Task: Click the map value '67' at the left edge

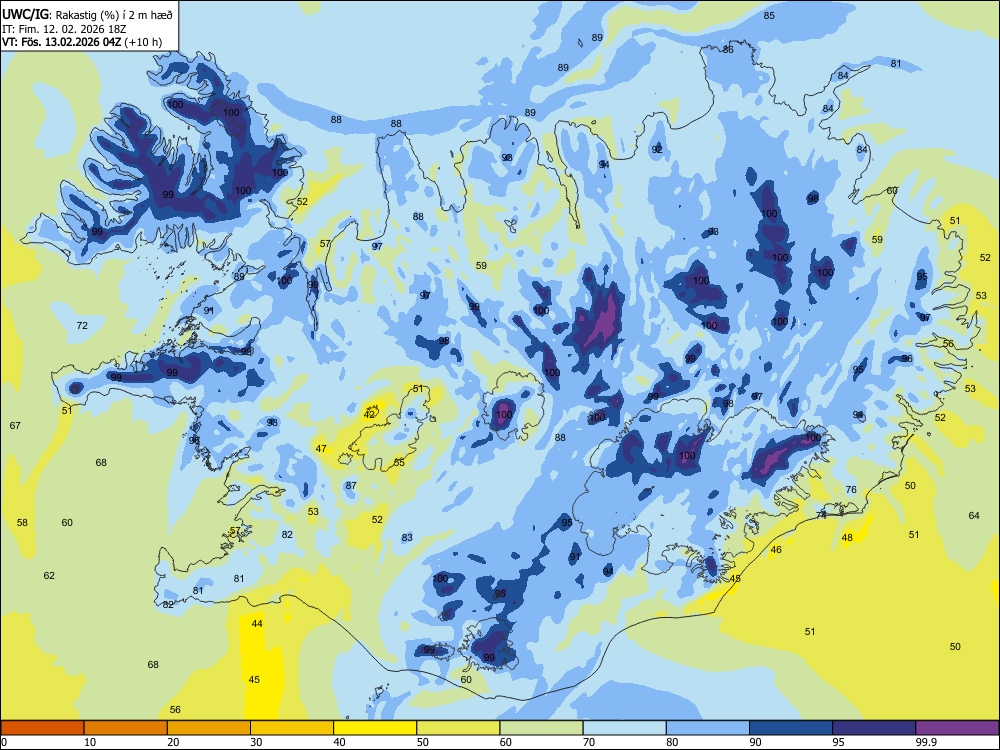Action: 15,425
